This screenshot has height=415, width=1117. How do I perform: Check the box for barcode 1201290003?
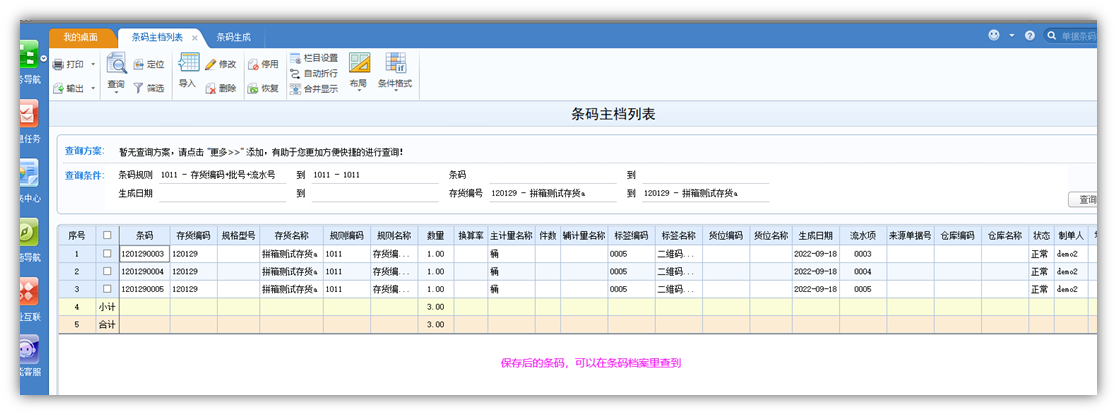(107, 253)
